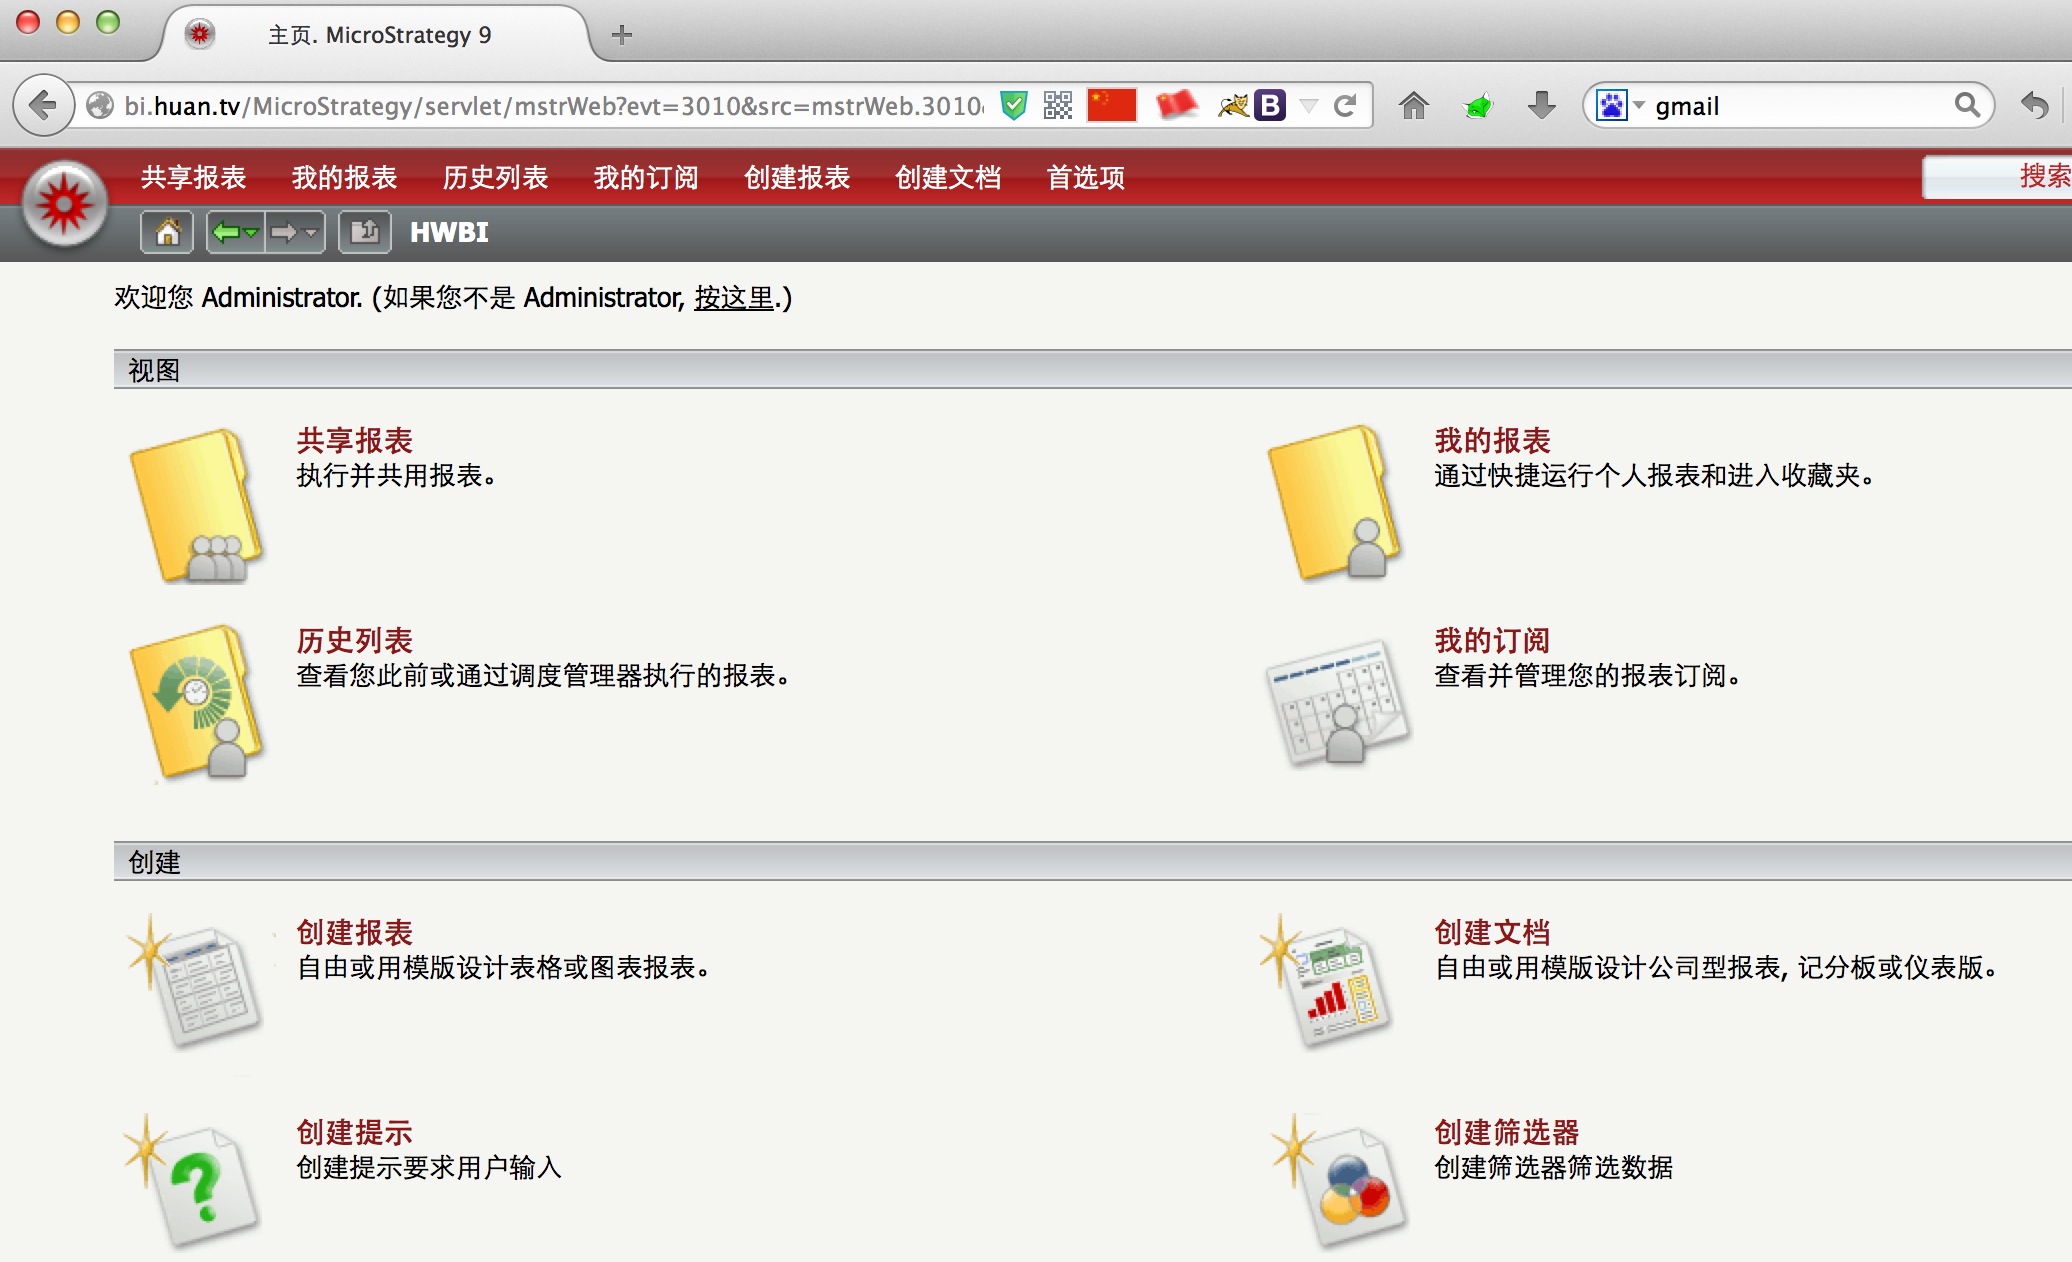
Task: Open the 创建筛选器 heading link
Action: (x=1506, y=1132)
